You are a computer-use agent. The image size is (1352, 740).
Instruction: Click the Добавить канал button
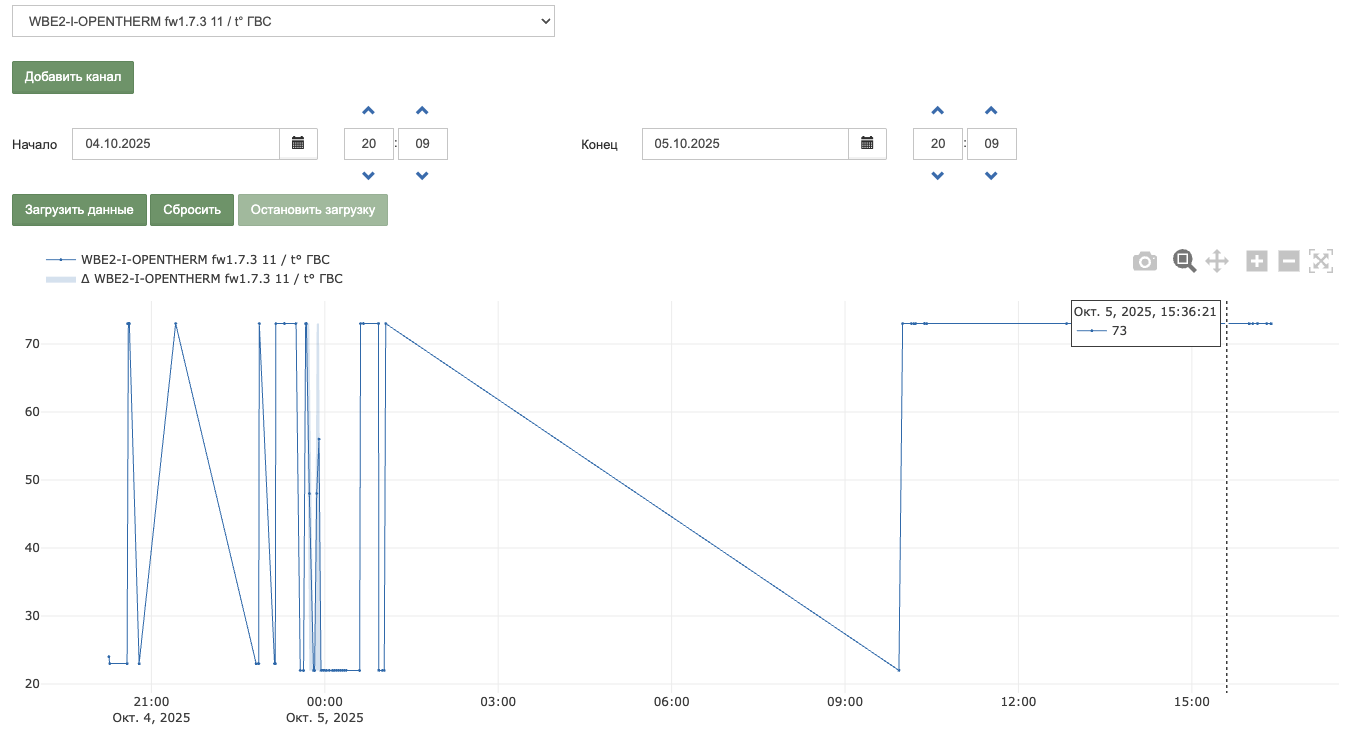click(73, 78)
